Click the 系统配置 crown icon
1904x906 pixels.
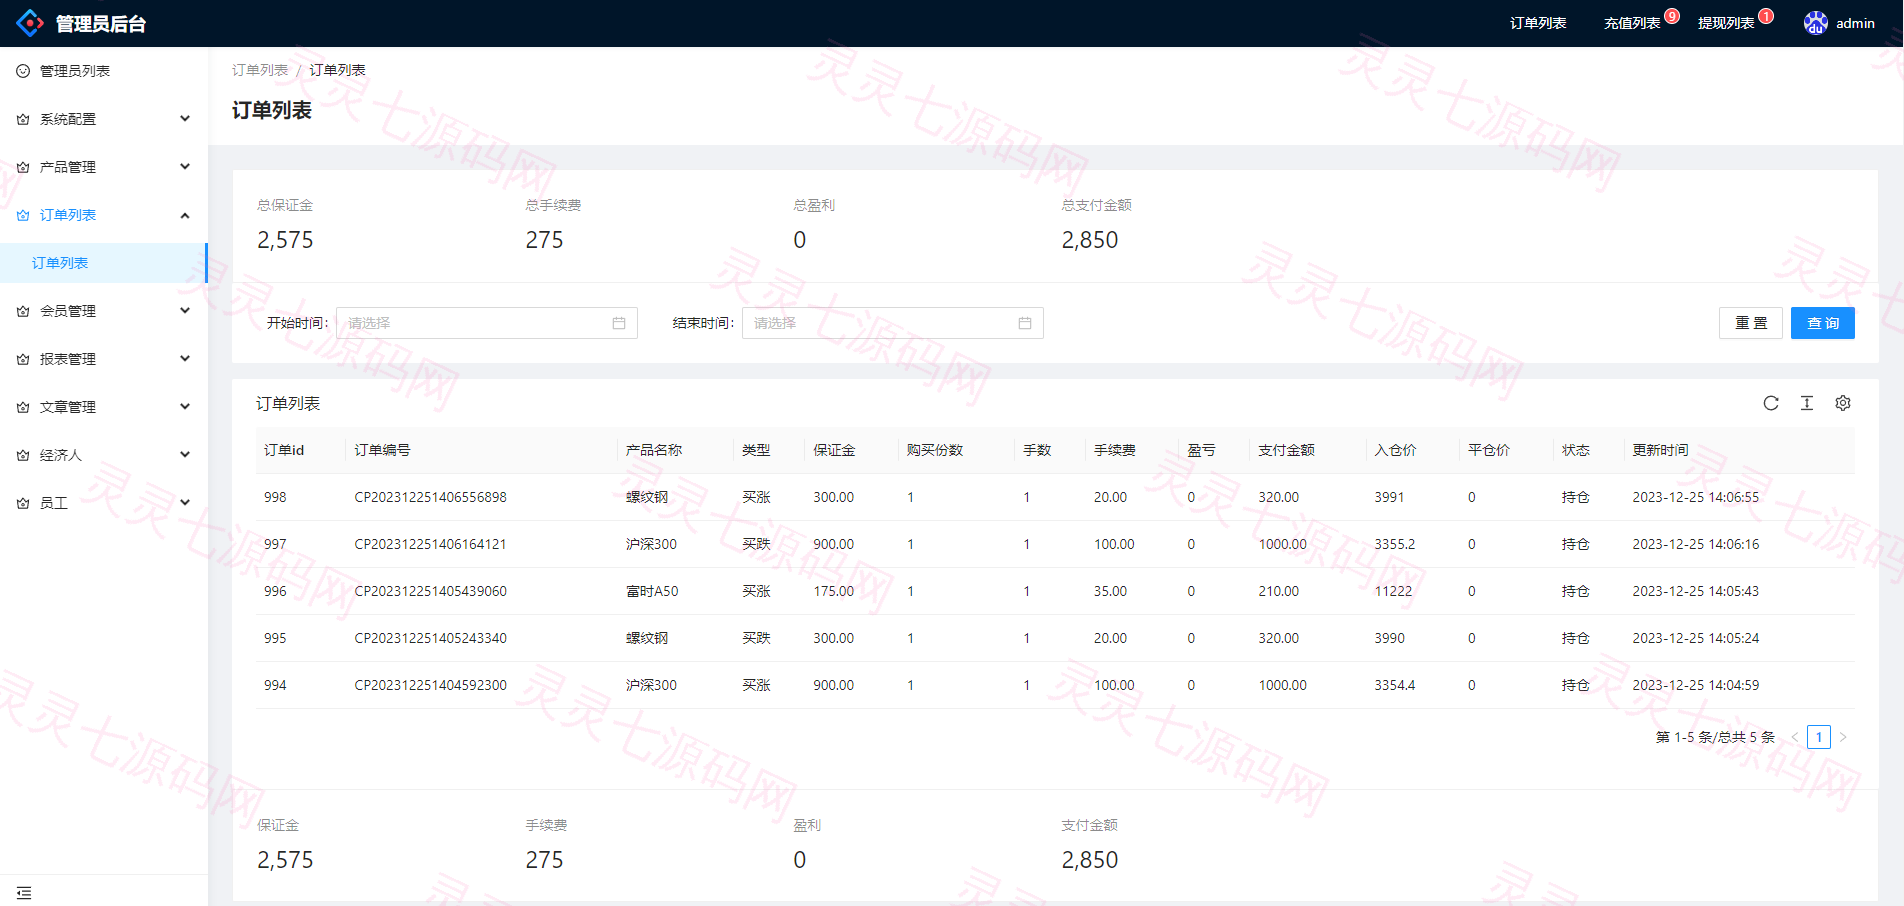point(23,119)
